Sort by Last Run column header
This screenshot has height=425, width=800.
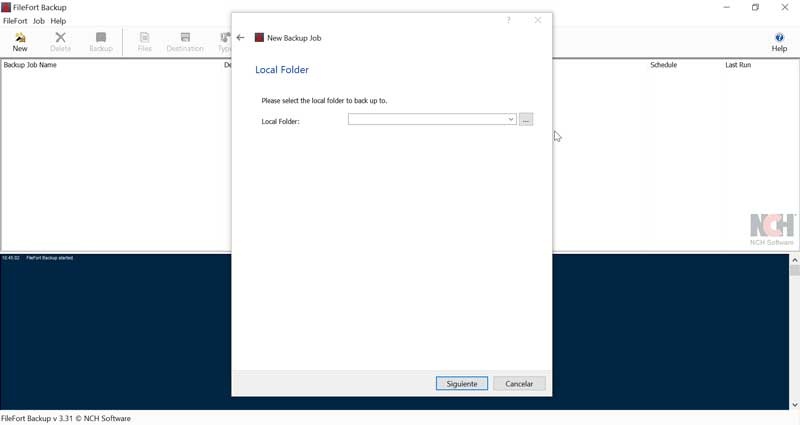coord(738,65)
